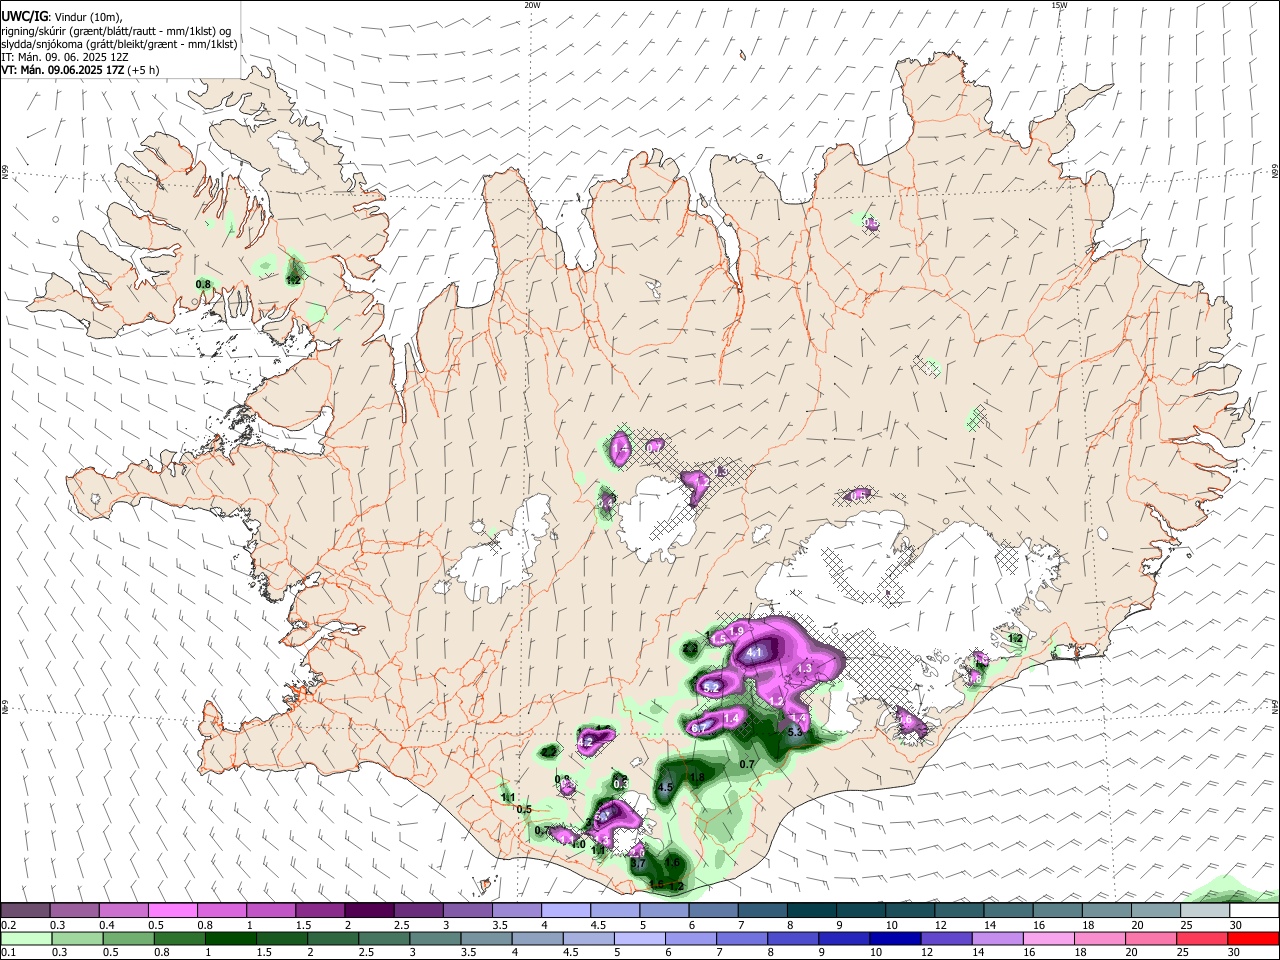Screen dimensions: 1280x960
Task: Select the white swatch ending the top legend
Action: click(1254, 910)
